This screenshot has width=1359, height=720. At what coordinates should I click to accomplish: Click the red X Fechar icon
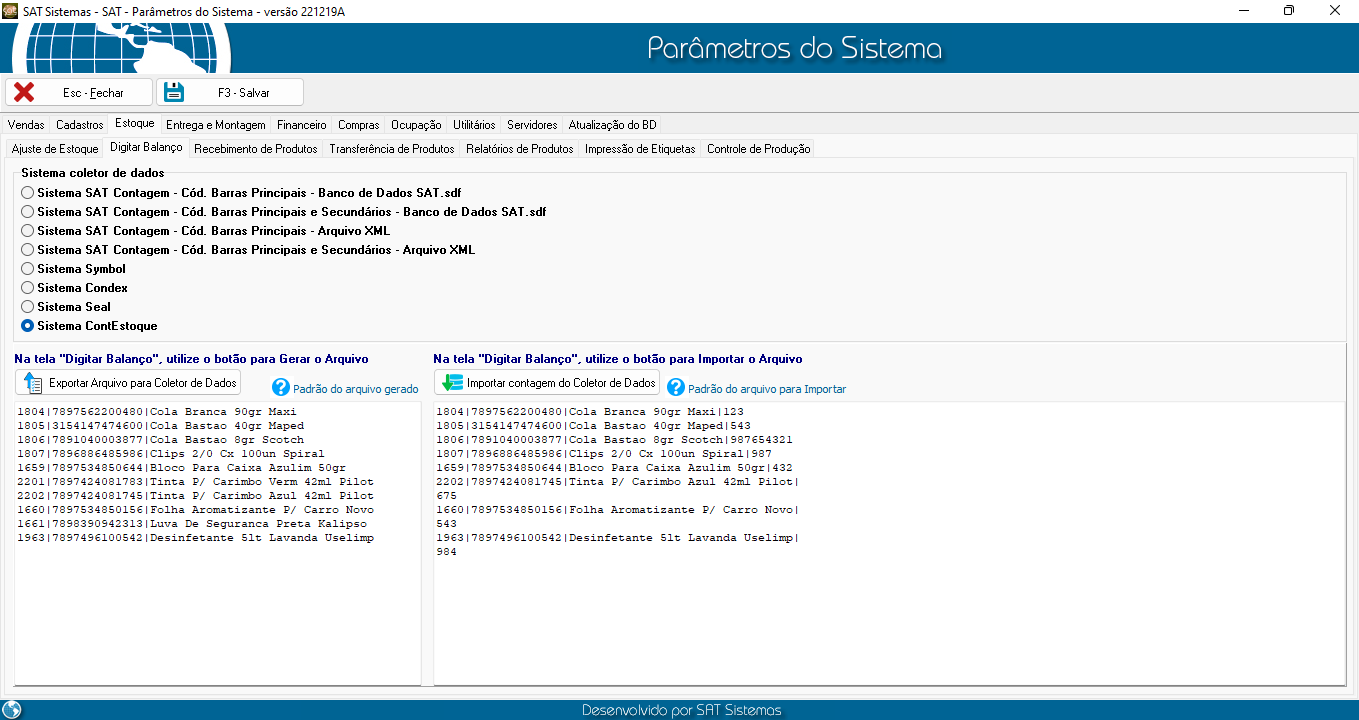tap(24, 92)
